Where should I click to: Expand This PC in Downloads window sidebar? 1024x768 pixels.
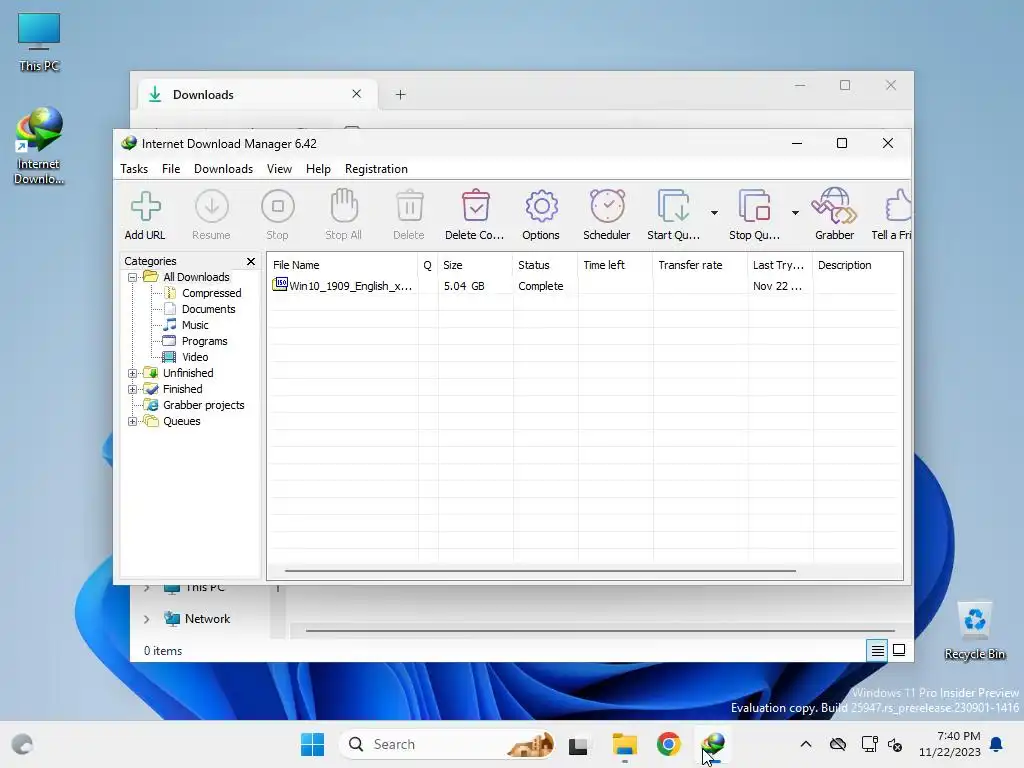pyautogui.click(x=146, y=588)
